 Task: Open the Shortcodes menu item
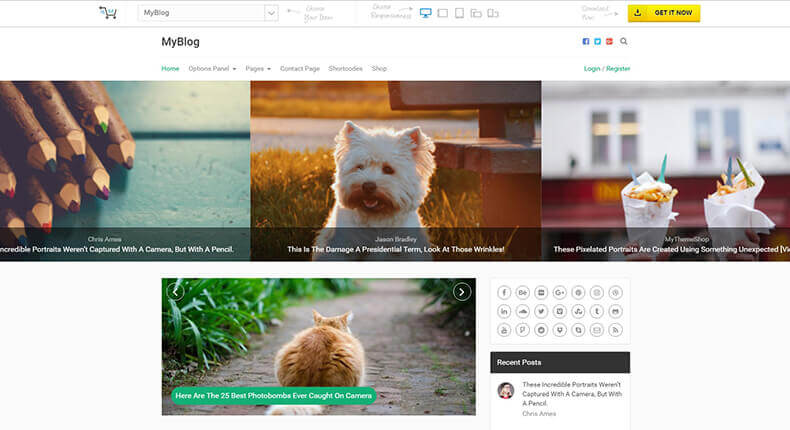click(x=345, y=69)
